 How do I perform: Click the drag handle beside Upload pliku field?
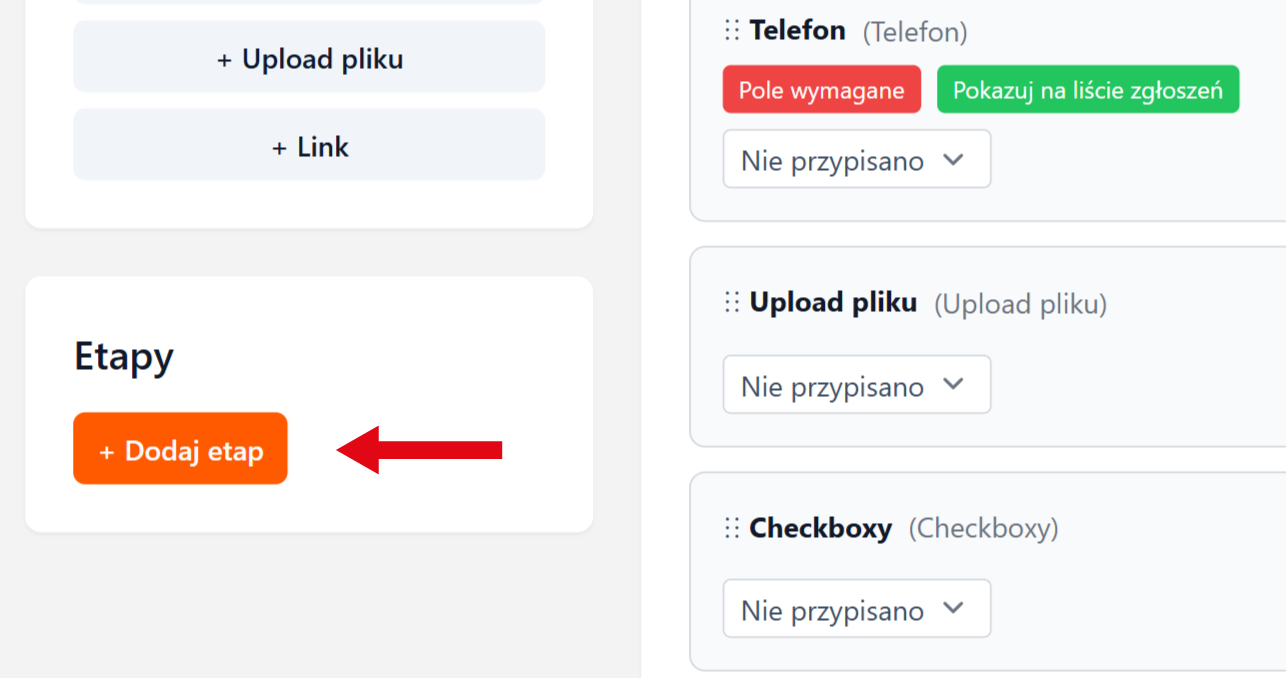click(x=732, y=303)
